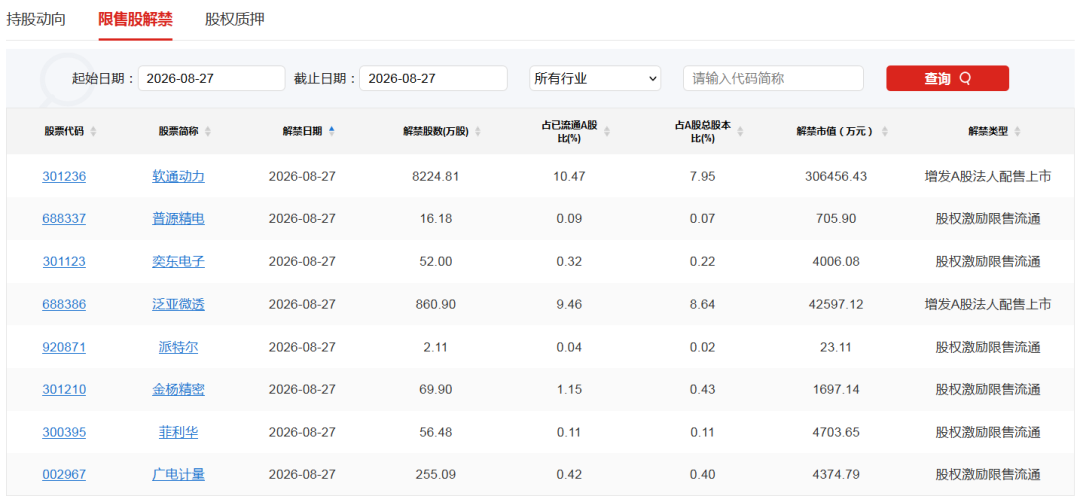Open the 泛亚微透 stock link

[178, 304]
